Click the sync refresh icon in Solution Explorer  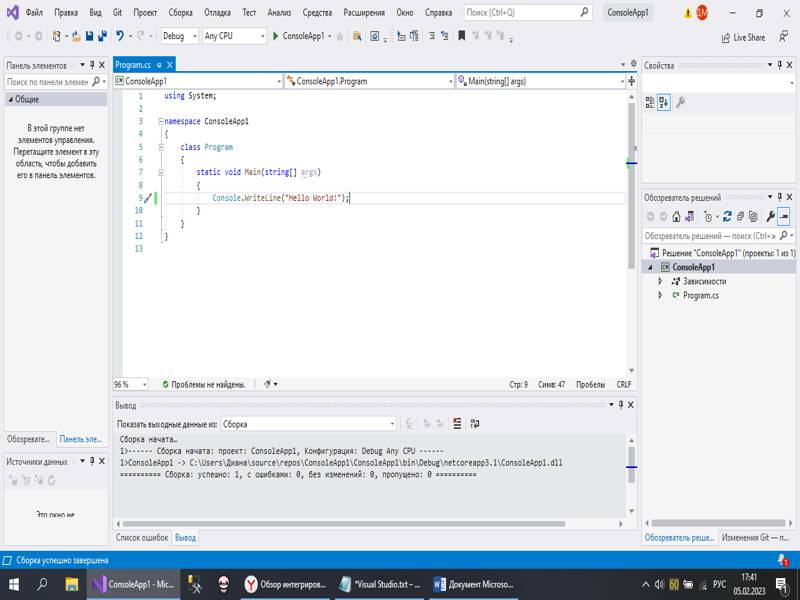727,216
